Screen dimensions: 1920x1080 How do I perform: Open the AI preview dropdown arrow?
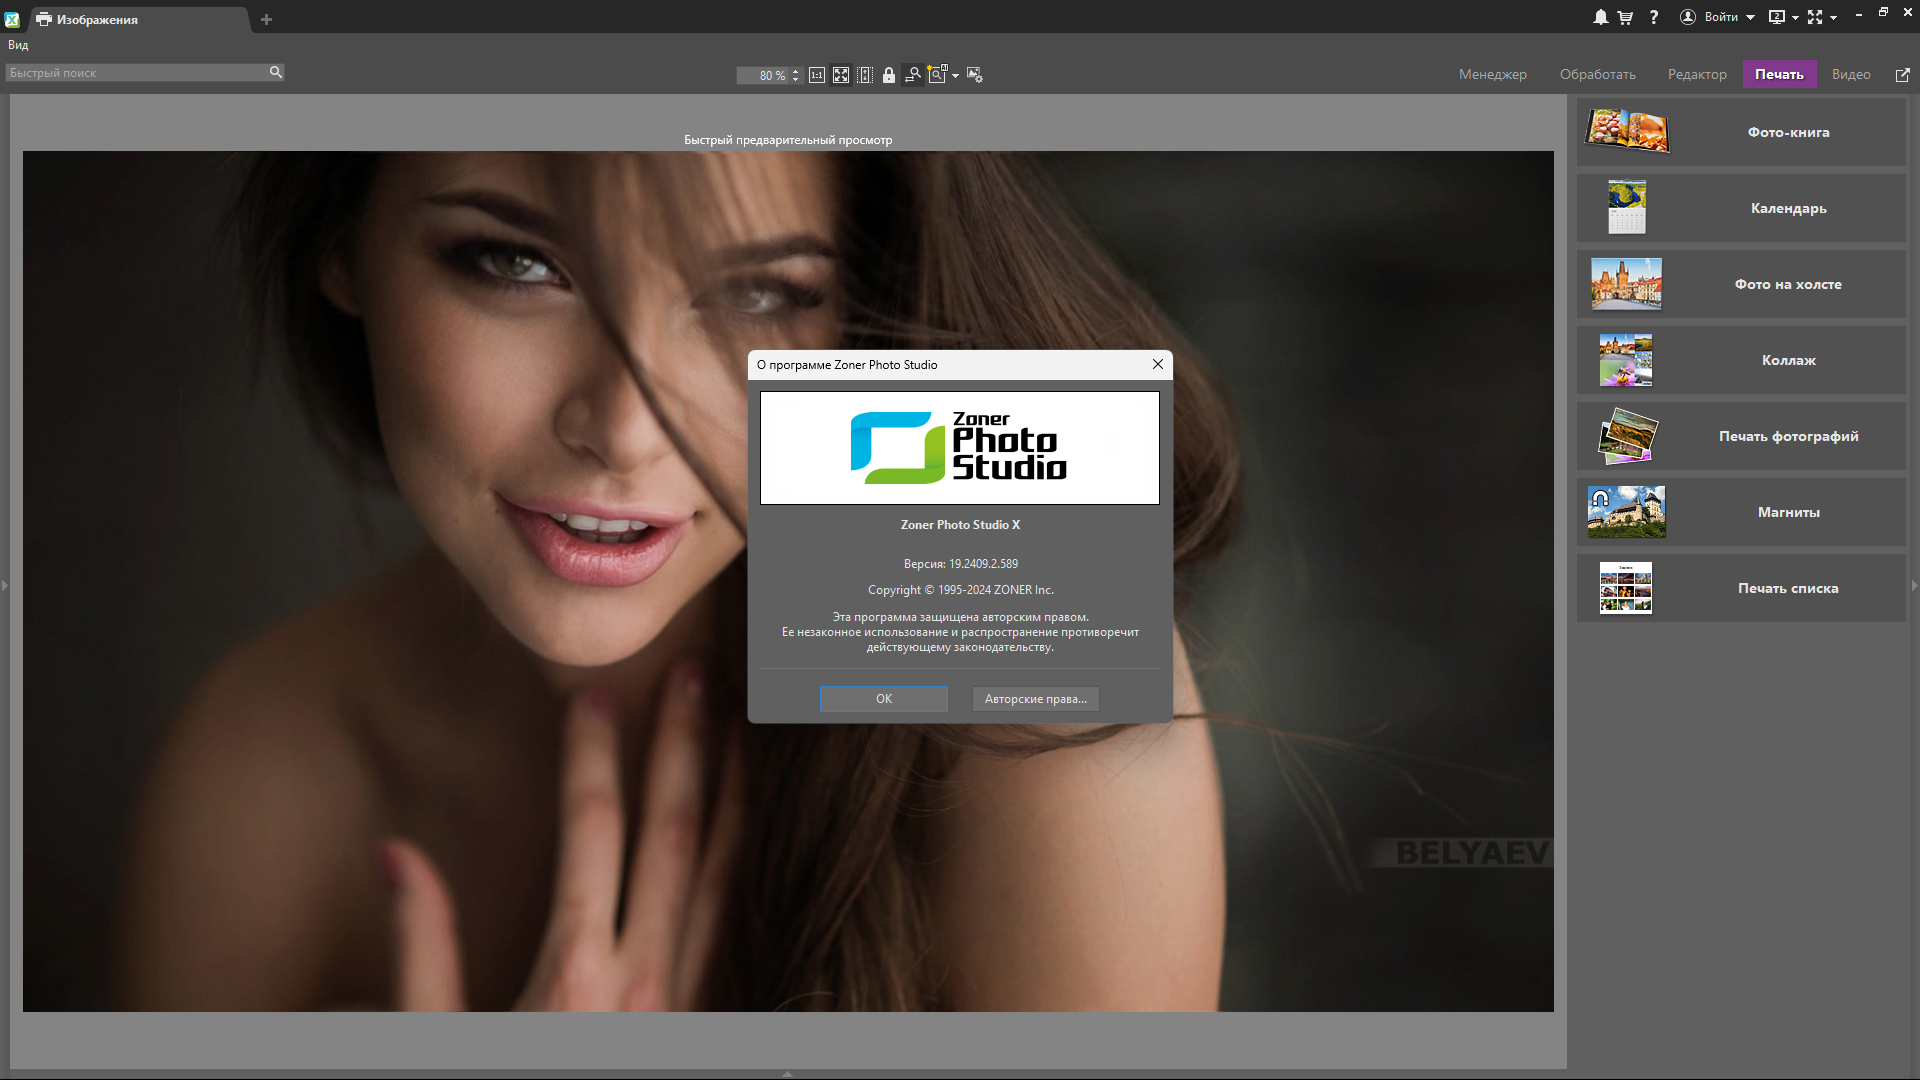coord(956,76)
